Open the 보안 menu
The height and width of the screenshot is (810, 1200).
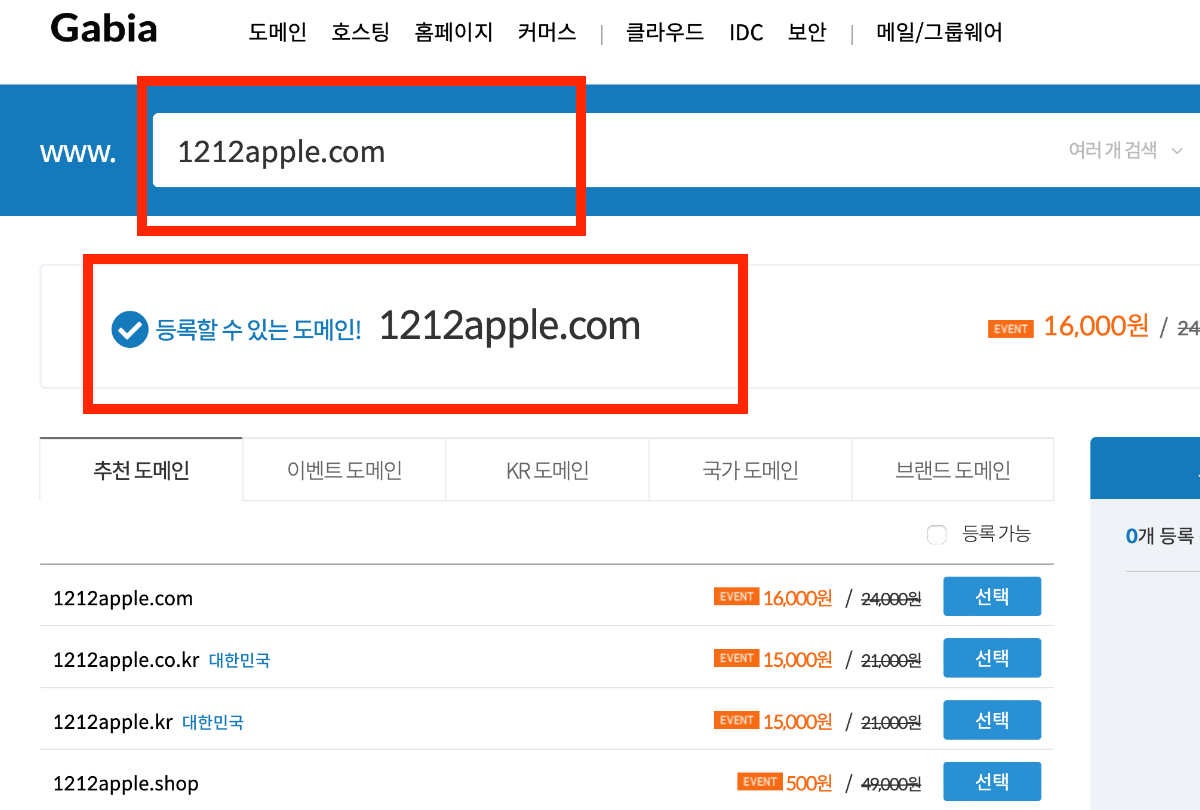(807, 33)
